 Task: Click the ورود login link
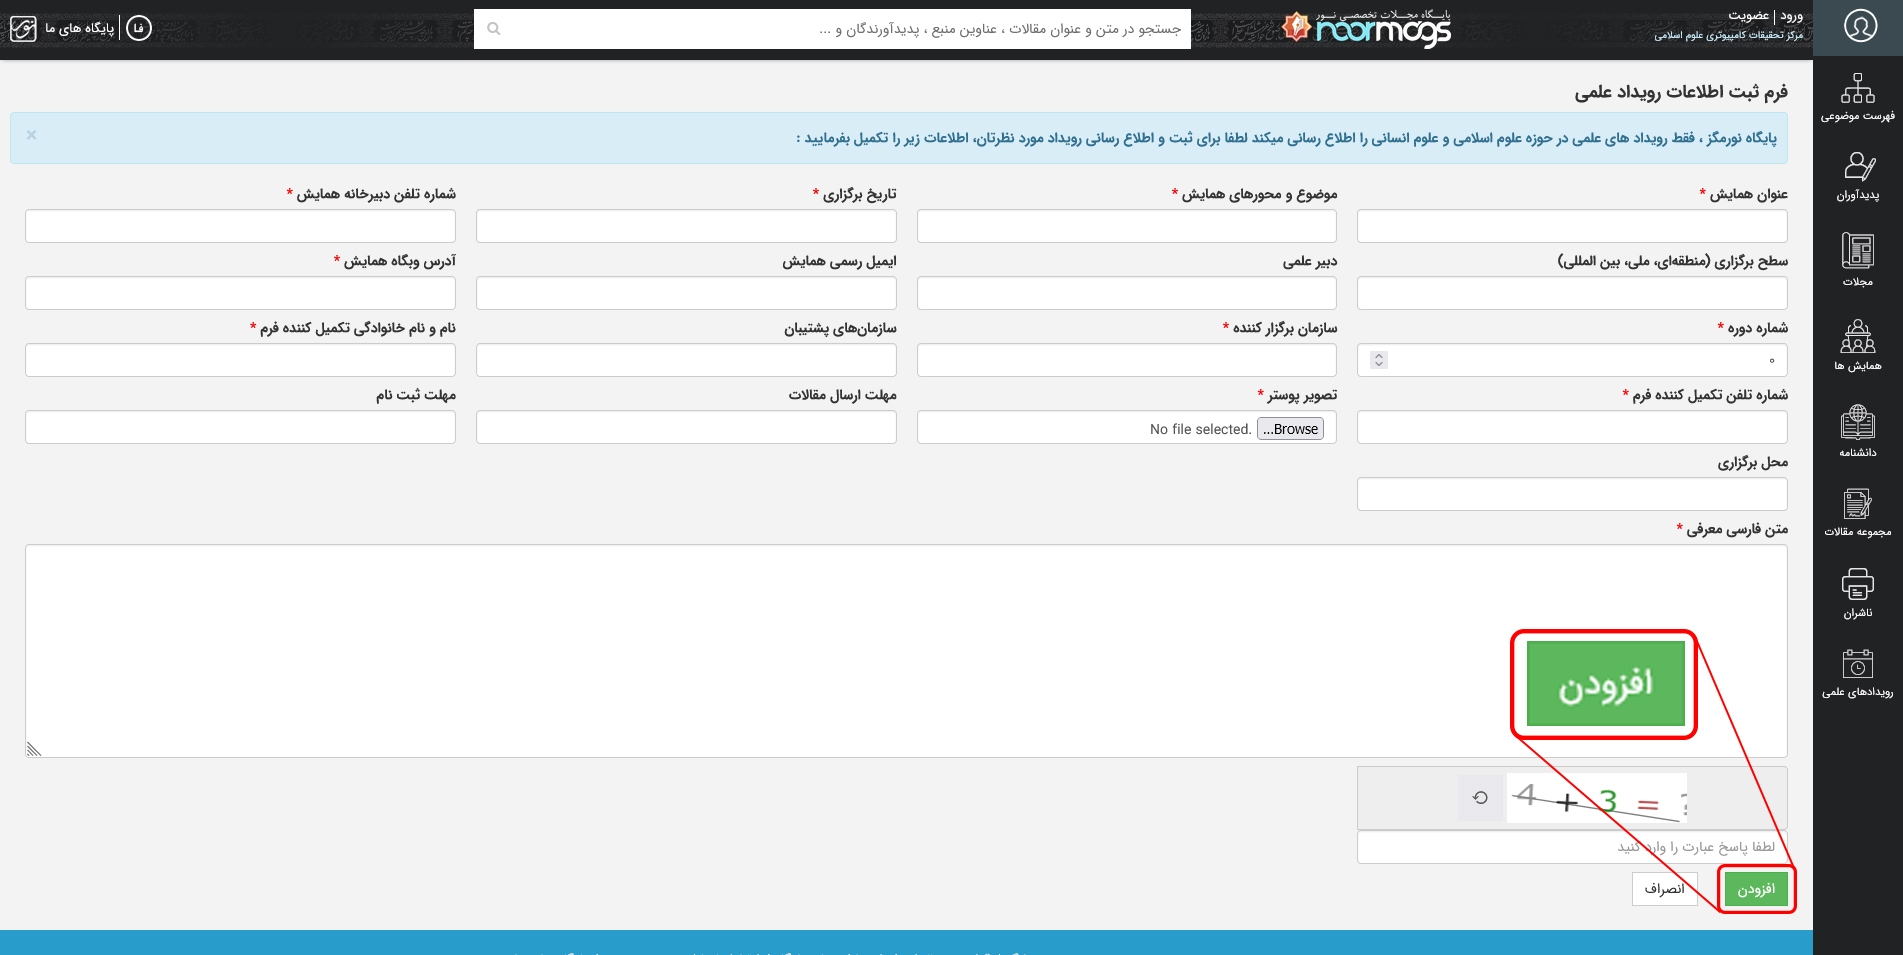click(1791, 16)
